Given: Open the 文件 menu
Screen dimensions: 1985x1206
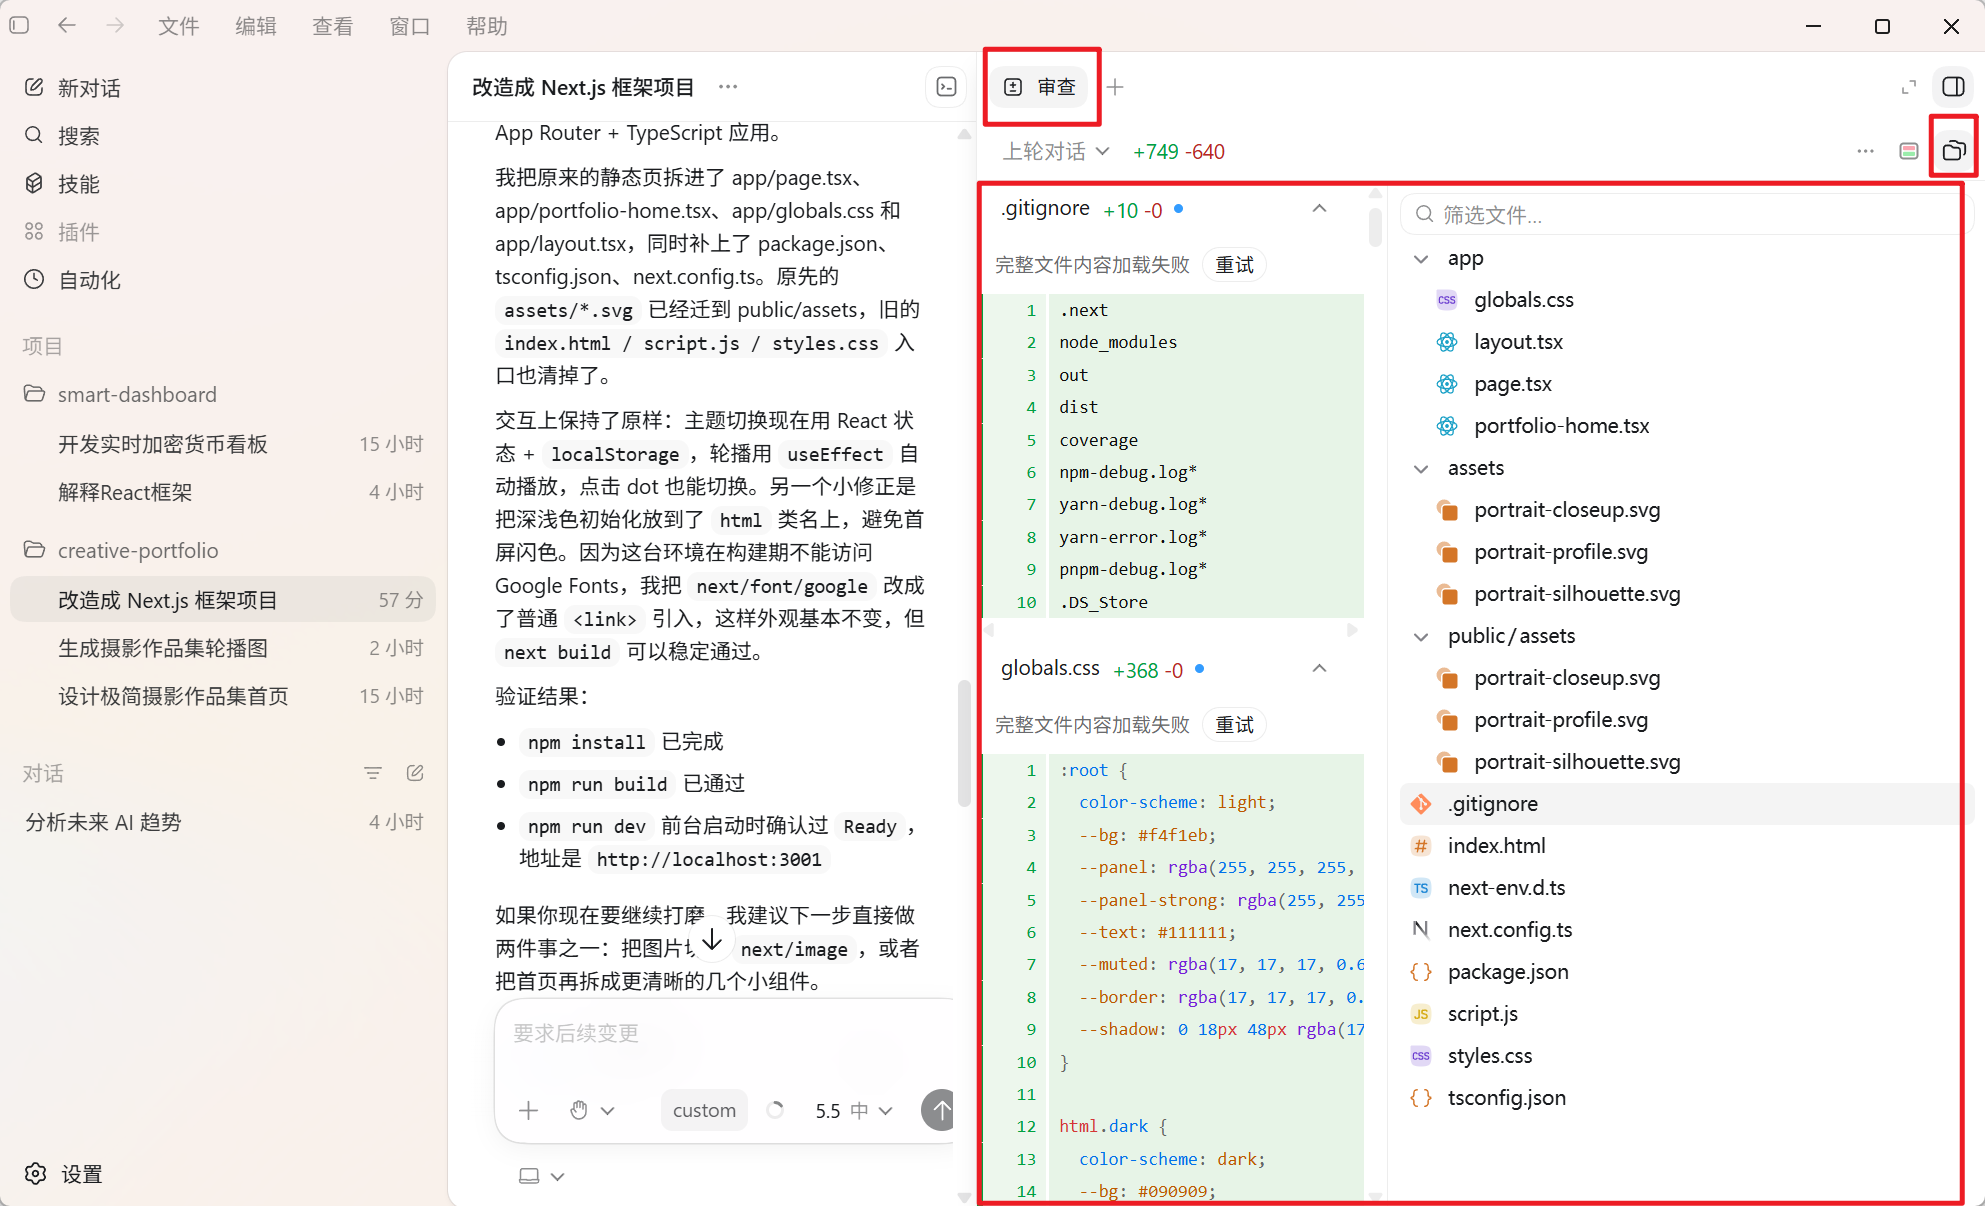Looking at the screenshot, I should [x=178, y=26].
